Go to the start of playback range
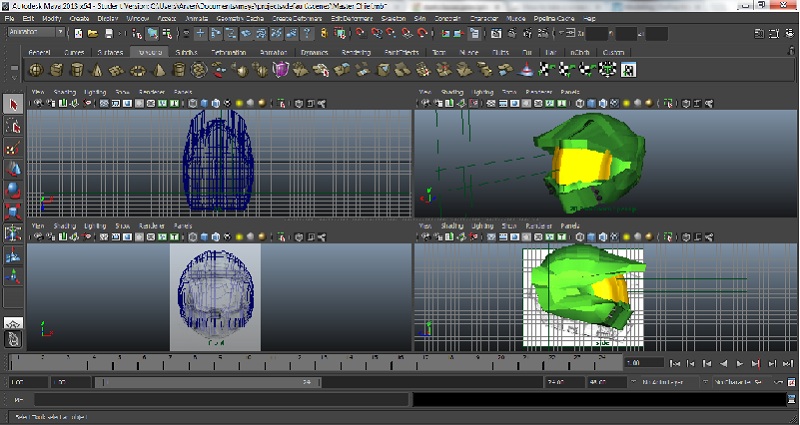Viewport: 800px width, 425px height. (674, 363)
